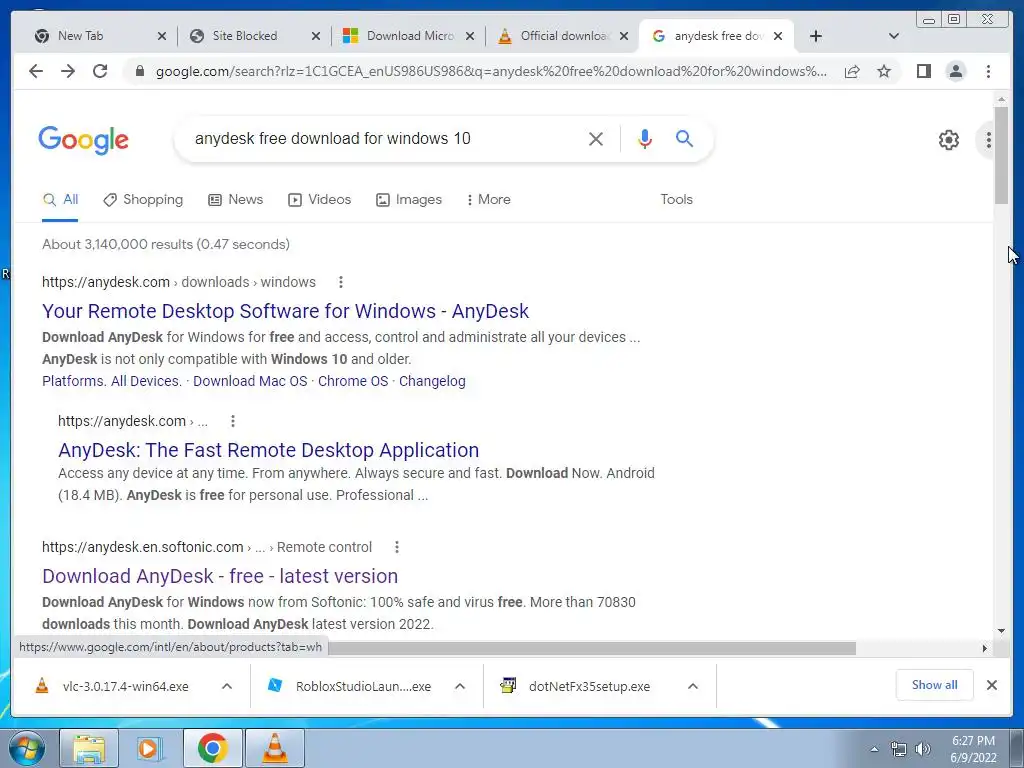The height and width of the screenshot is (768, 1024).
Task: Click the horizontal scrollbar right arrow
Action: point(985,648)
